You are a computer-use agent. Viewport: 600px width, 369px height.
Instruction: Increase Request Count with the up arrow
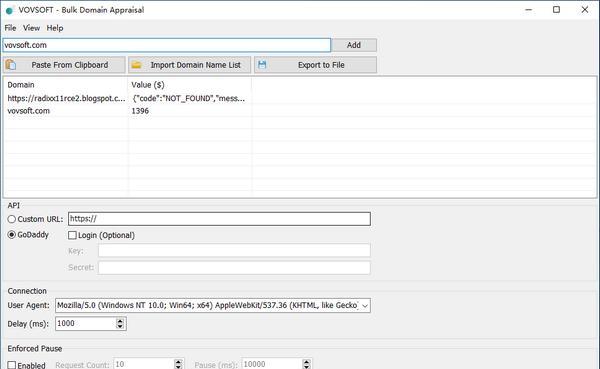[178, 361]
